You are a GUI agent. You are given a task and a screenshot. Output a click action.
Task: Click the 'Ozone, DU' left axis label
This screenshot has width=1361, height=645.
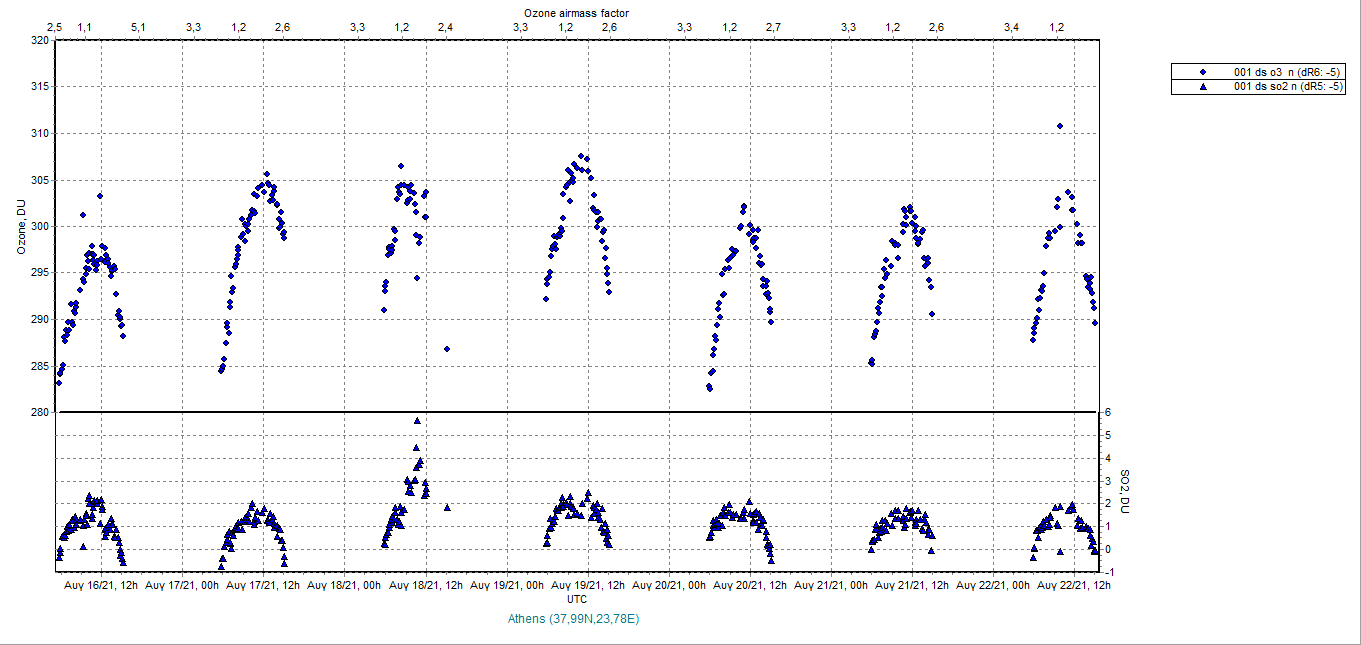[21, 226]
